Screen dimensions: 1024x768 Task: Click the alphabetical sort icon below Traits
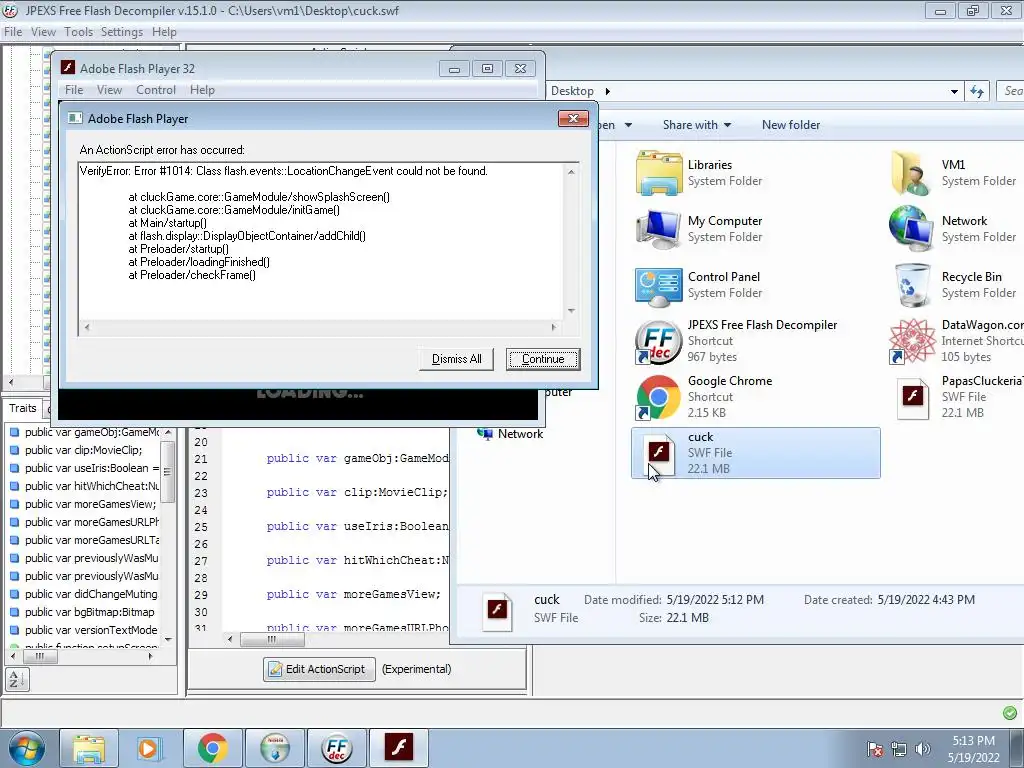tap(18, 679)
